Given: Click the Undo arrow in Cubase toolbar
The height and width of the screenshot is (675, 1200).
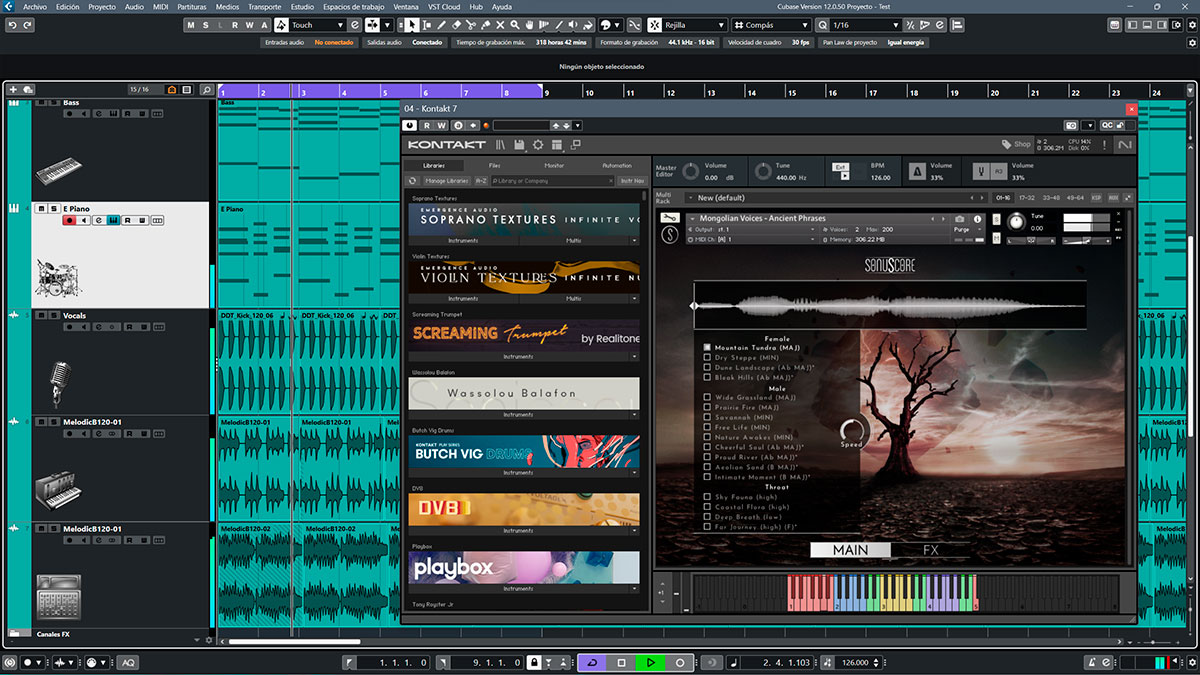Looking at the screenshot, I should [11, 25].
